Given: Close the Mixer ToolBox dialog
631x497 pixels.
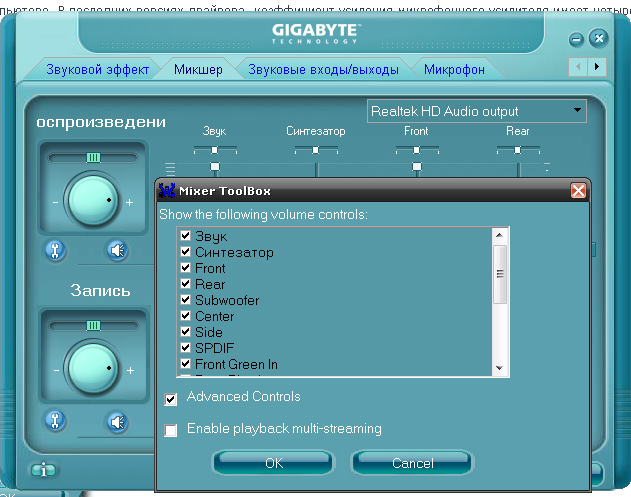Looking at the screenshot, I should 578,190.
